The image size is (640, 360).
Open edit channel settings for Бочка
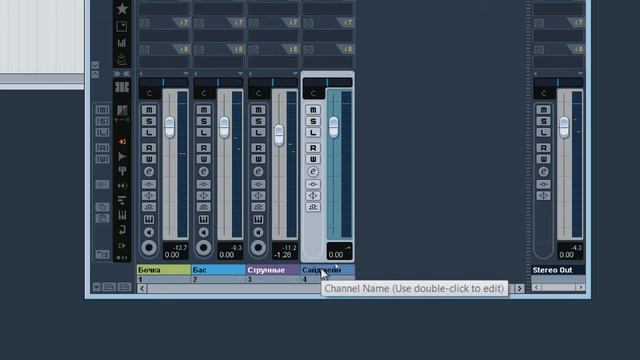(x=149, y=172)
